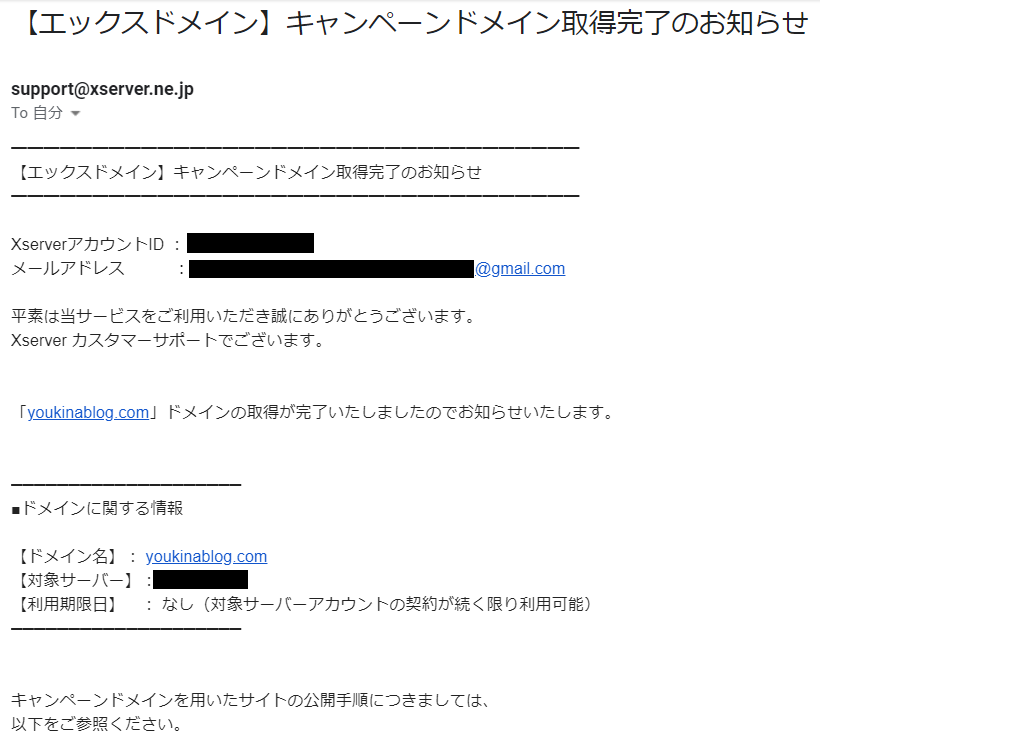Viewport: 1032px width, 744px height.
Task: Click the redacted 対象サーバー value
Action: pos(200,579)
